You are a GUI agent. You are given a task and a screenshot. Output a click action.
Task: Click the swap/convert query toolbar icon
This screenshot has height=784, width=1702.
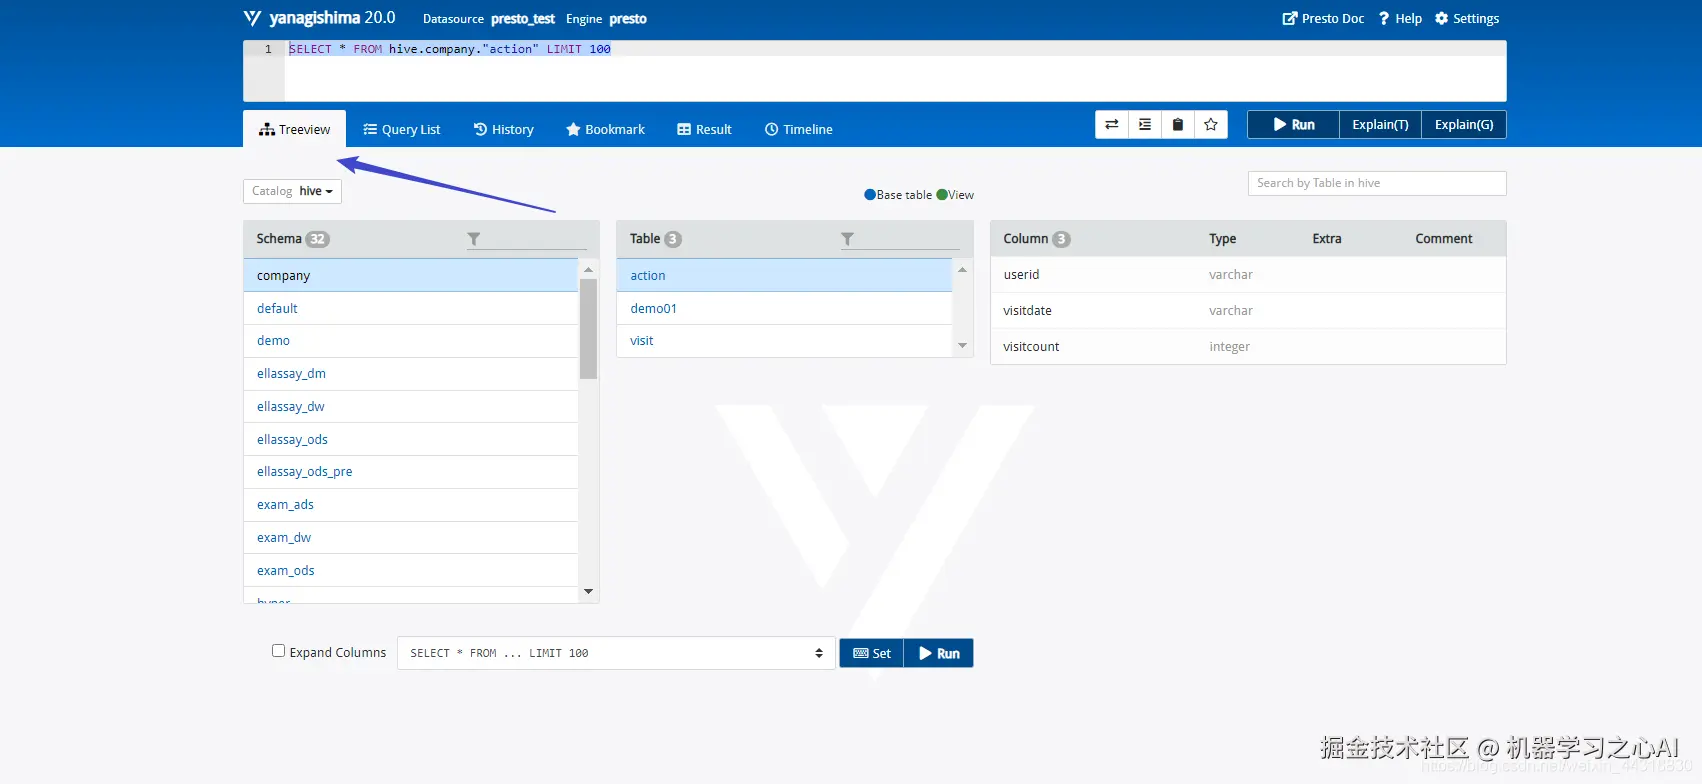(1112, 125)
